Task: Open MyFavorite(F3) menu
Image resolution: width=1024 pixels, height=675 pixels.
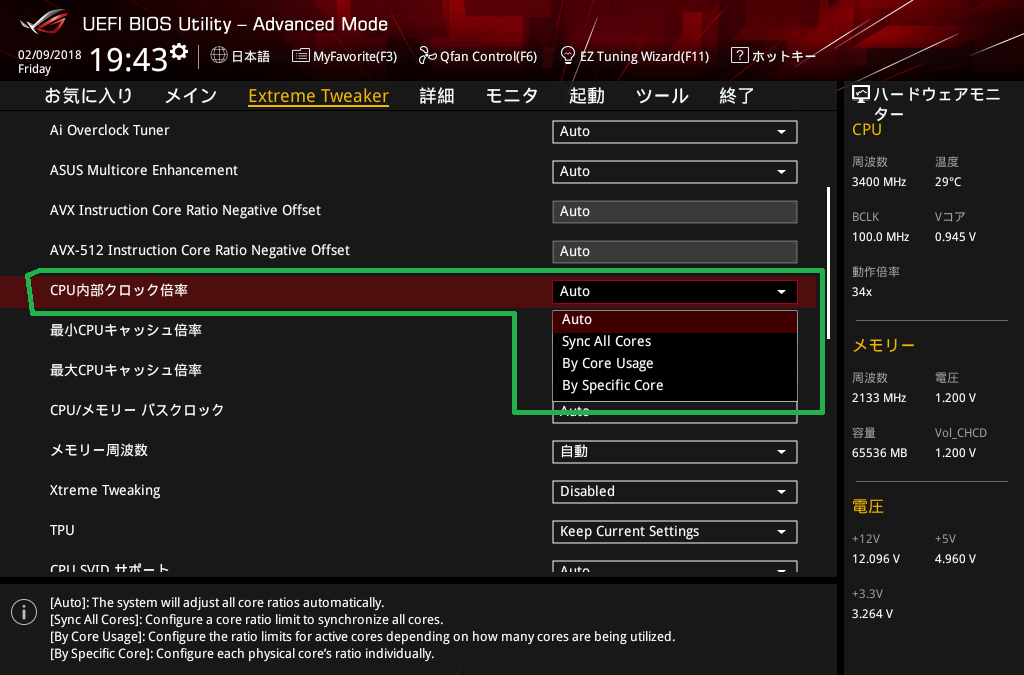Action: pos(345,56)
